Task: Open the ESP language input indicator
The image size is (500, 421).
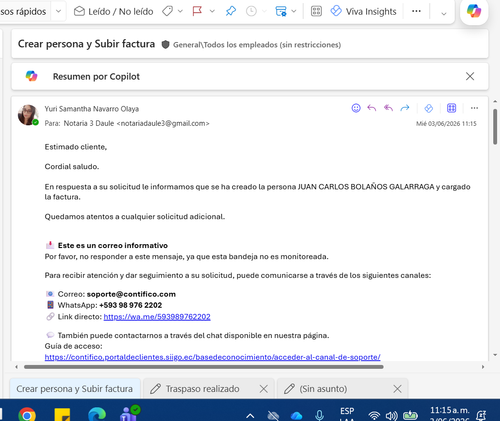Action: pyautogui.click(x=347, y=413)
